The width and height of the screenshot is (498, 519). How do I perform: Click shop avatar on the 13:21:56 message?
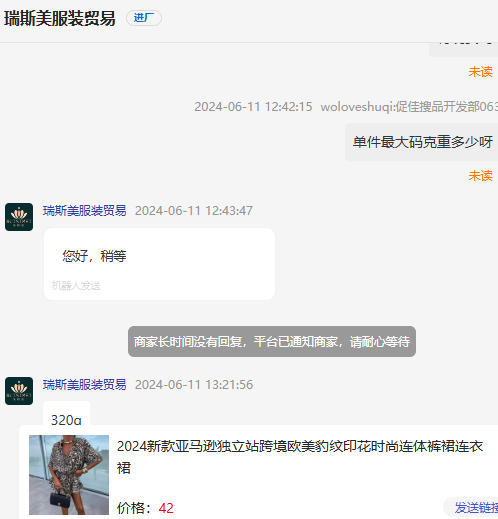click(19, 391)
